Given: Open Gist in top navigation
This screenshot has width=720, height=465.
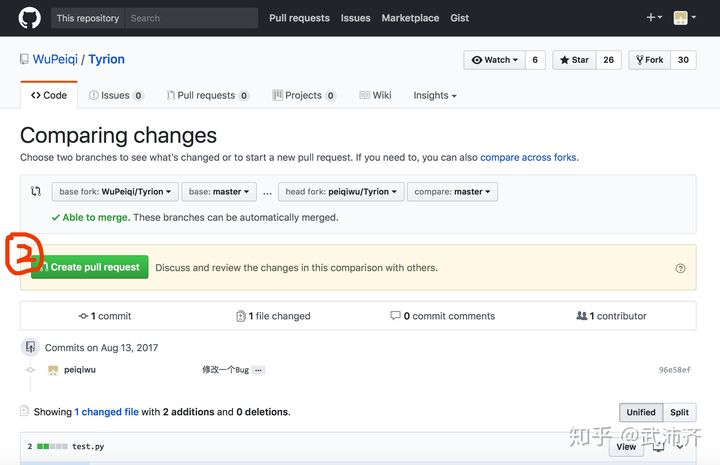Looking at the screenshot, I should pos(460,18).
